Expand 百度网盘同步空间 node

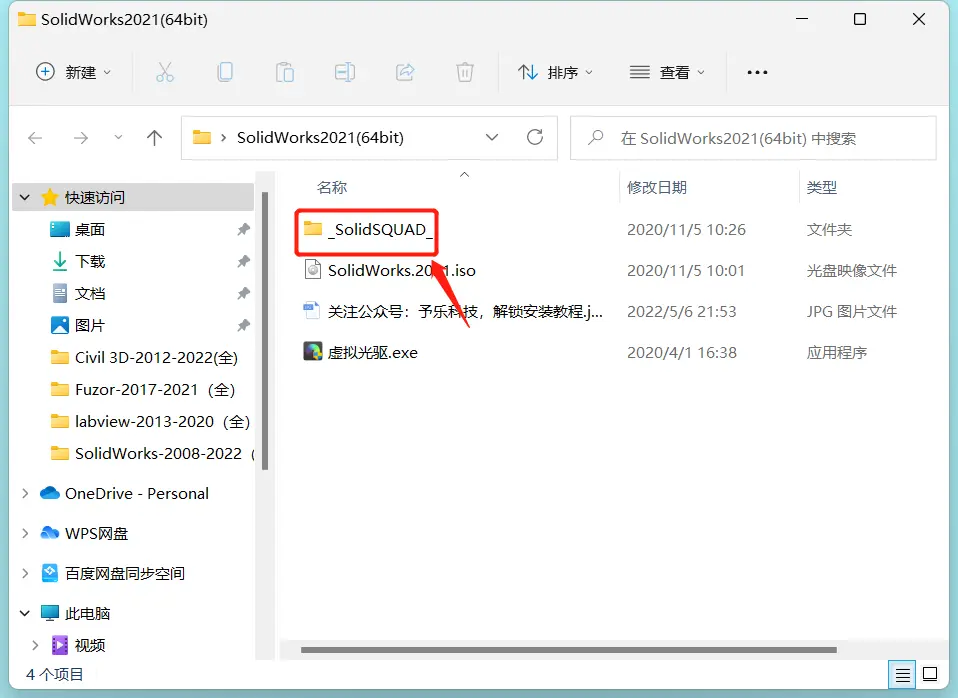coord(24,573)
